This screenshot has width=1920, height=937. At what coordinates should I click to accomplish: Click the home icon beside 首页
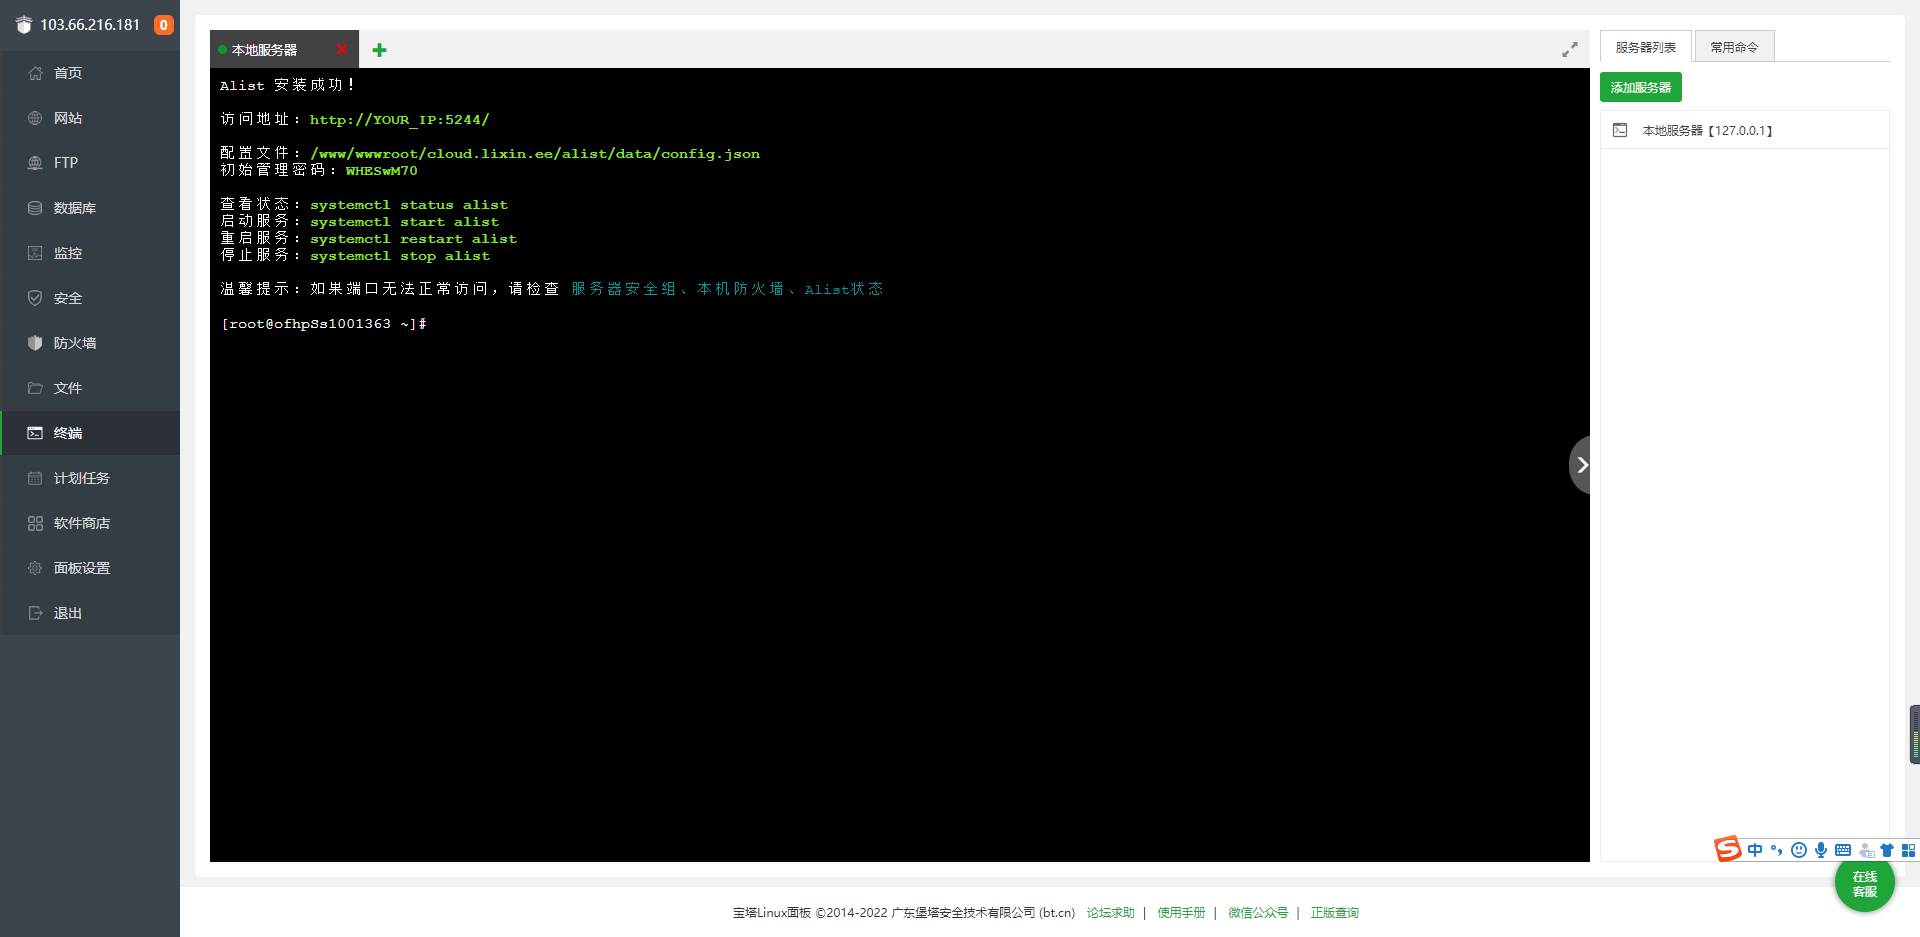tap(35, 73)
